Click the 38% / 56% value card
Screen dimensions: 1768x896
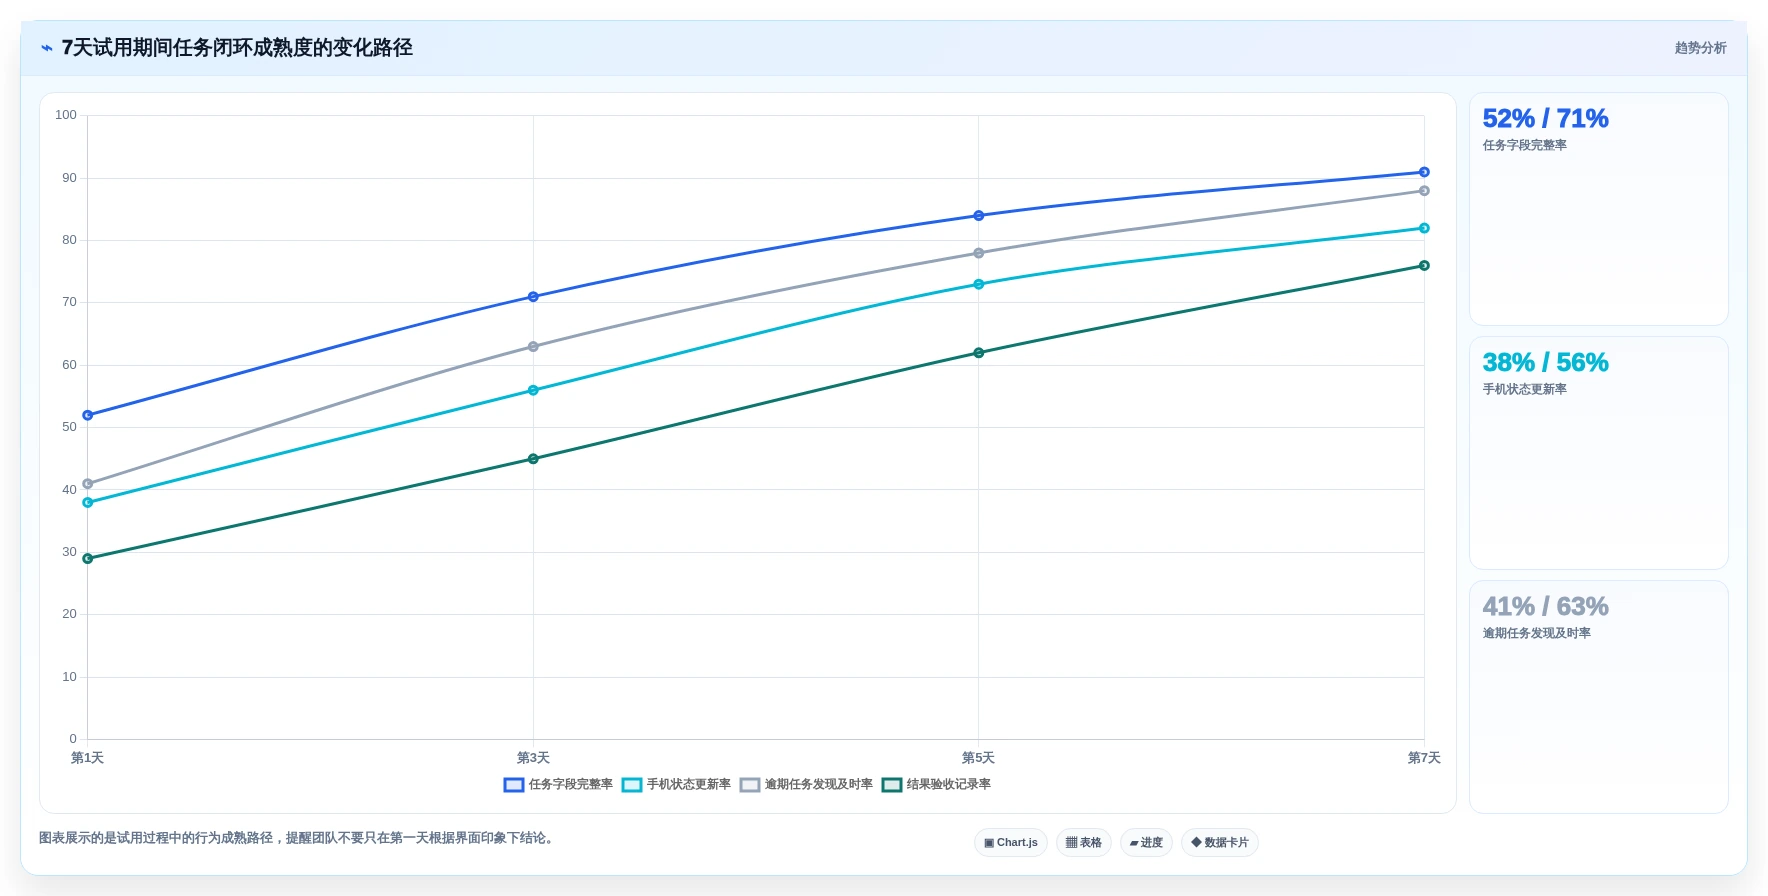(1599, 453)
